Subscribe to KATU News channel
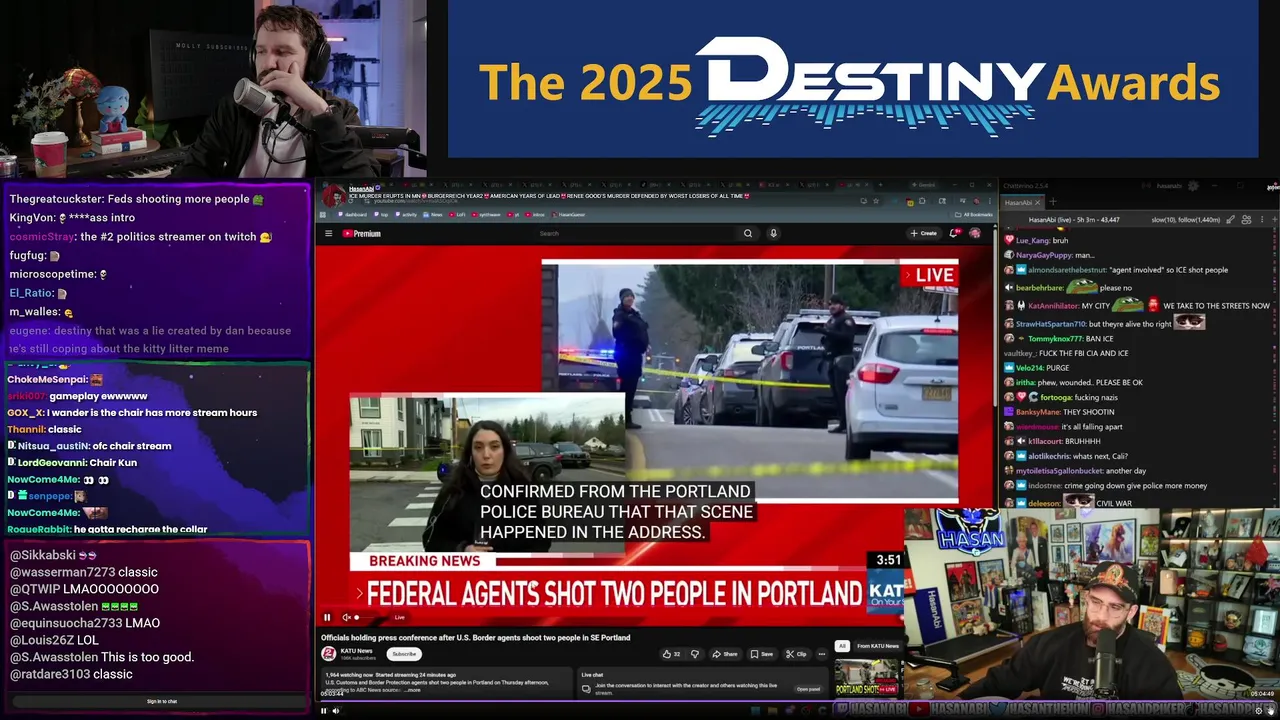Viewport: 1280px width, 720px height. pyautogui.click(x=404, y=654)
